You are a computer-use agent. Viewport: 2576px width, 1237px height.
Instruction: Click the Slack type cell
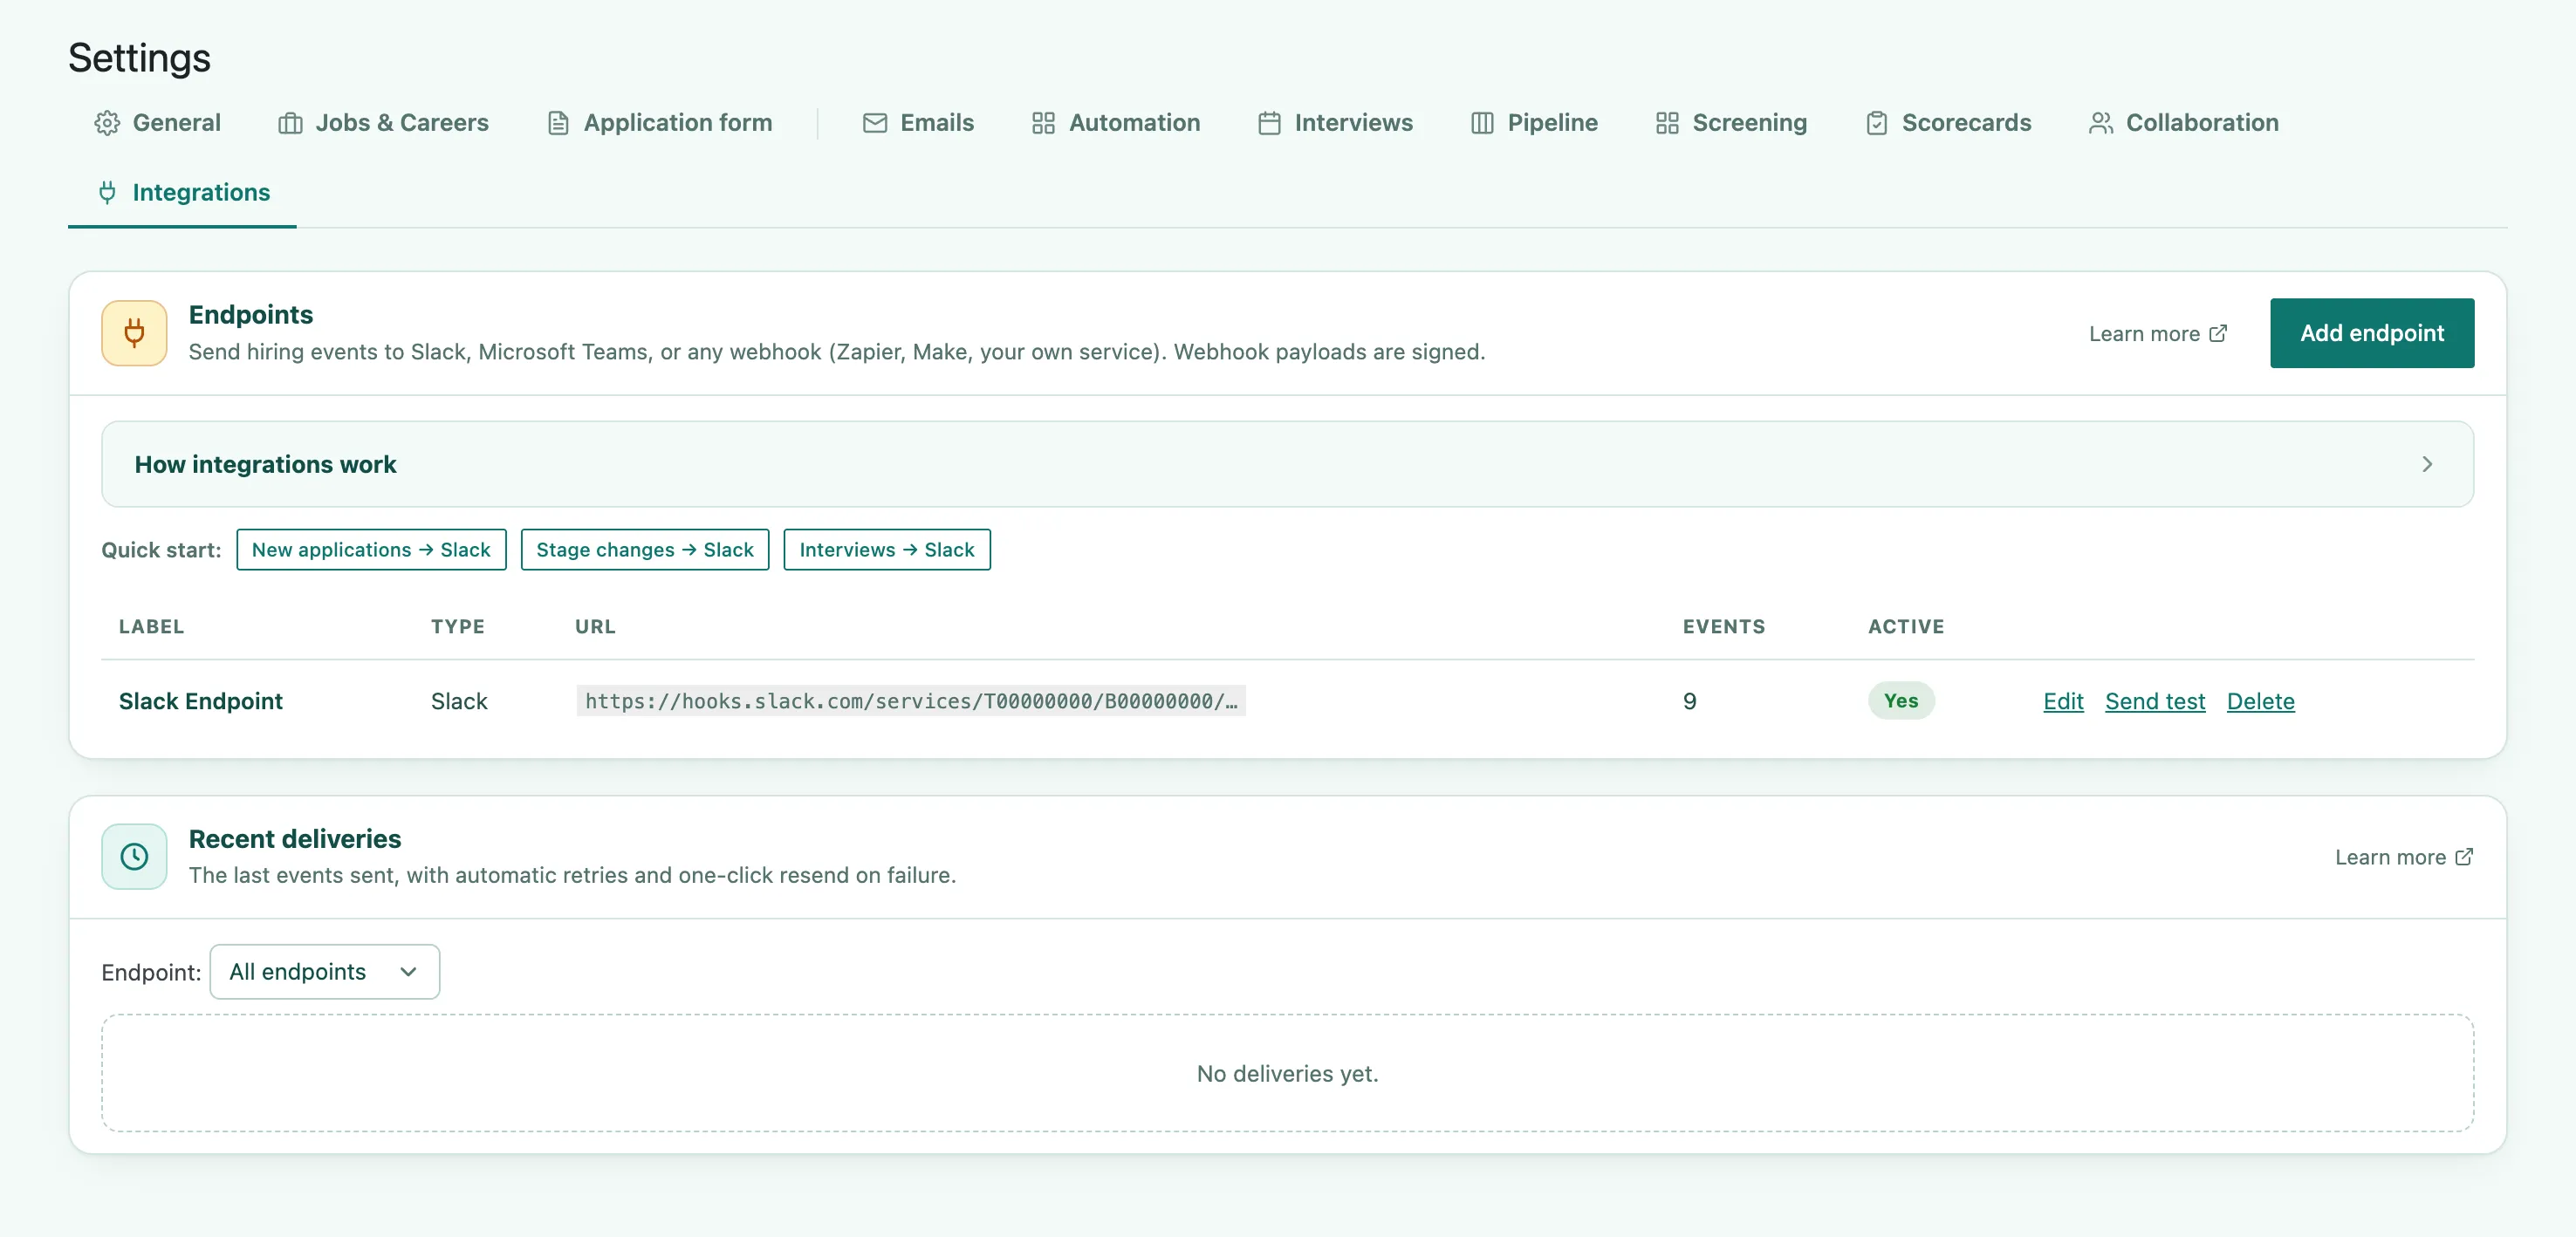pyautogui.click(x=459, y=701)
